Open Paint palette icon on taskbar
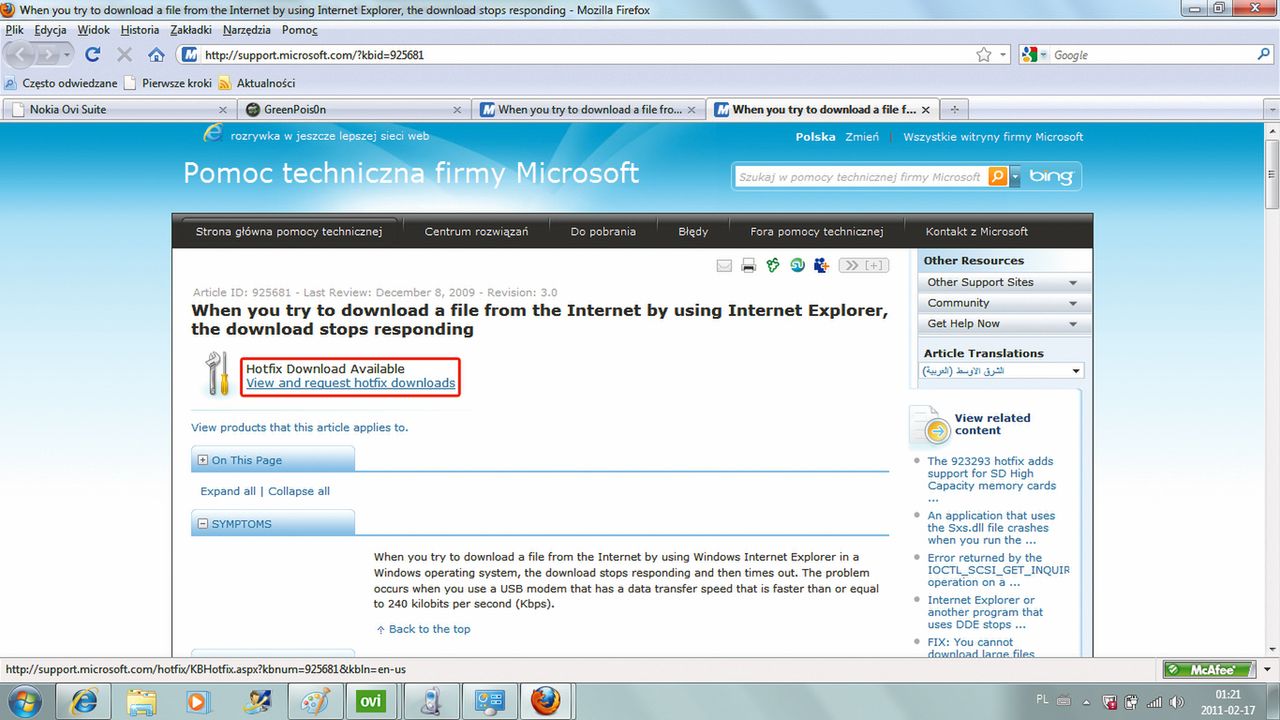Image resolution: width=1280 pixels, height=720 pixels. [313, 701]
